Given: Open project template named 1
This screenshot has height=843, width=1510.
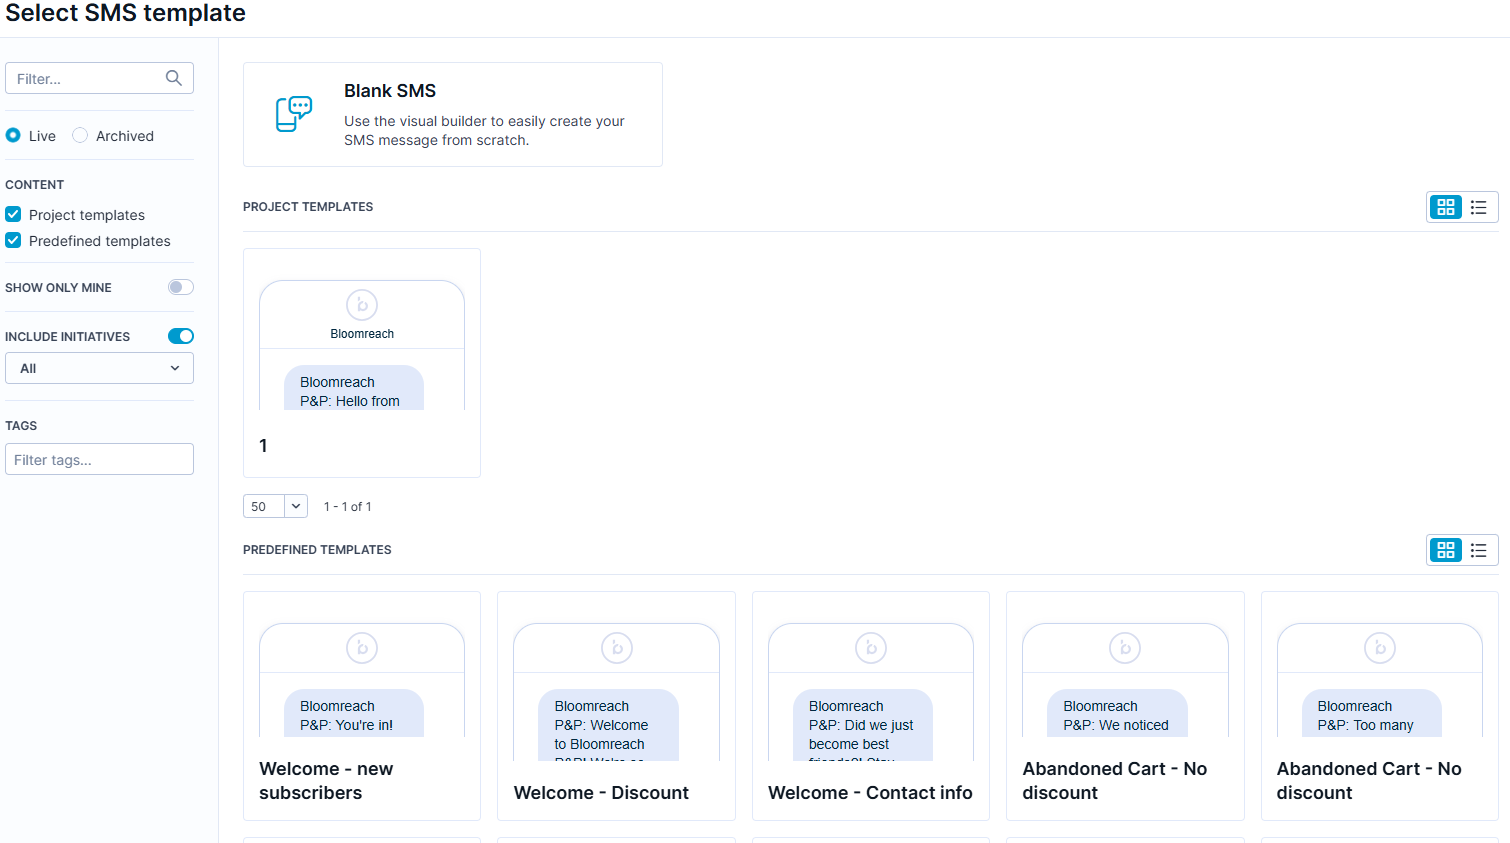Looking at the screenshot, I should 362,363.
